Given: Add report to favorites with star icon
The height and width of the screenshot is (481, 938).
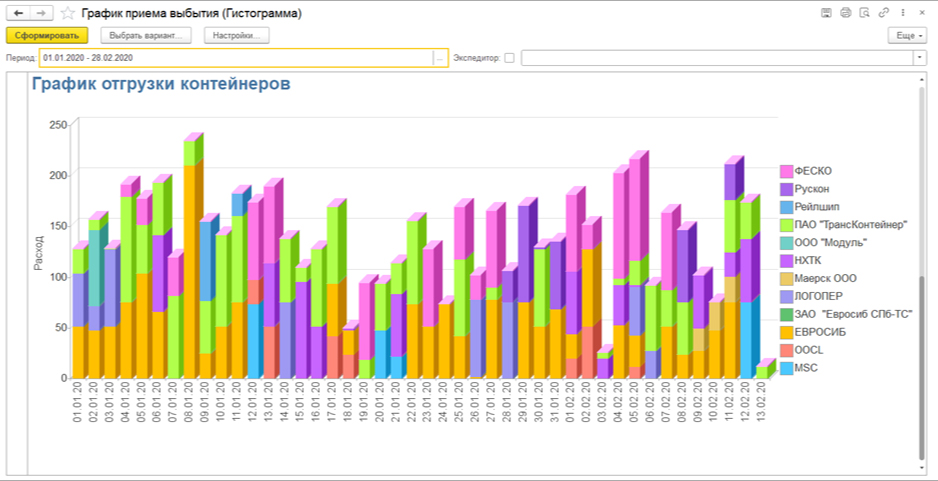Looking at the screenshot, I should click(67, 13).
